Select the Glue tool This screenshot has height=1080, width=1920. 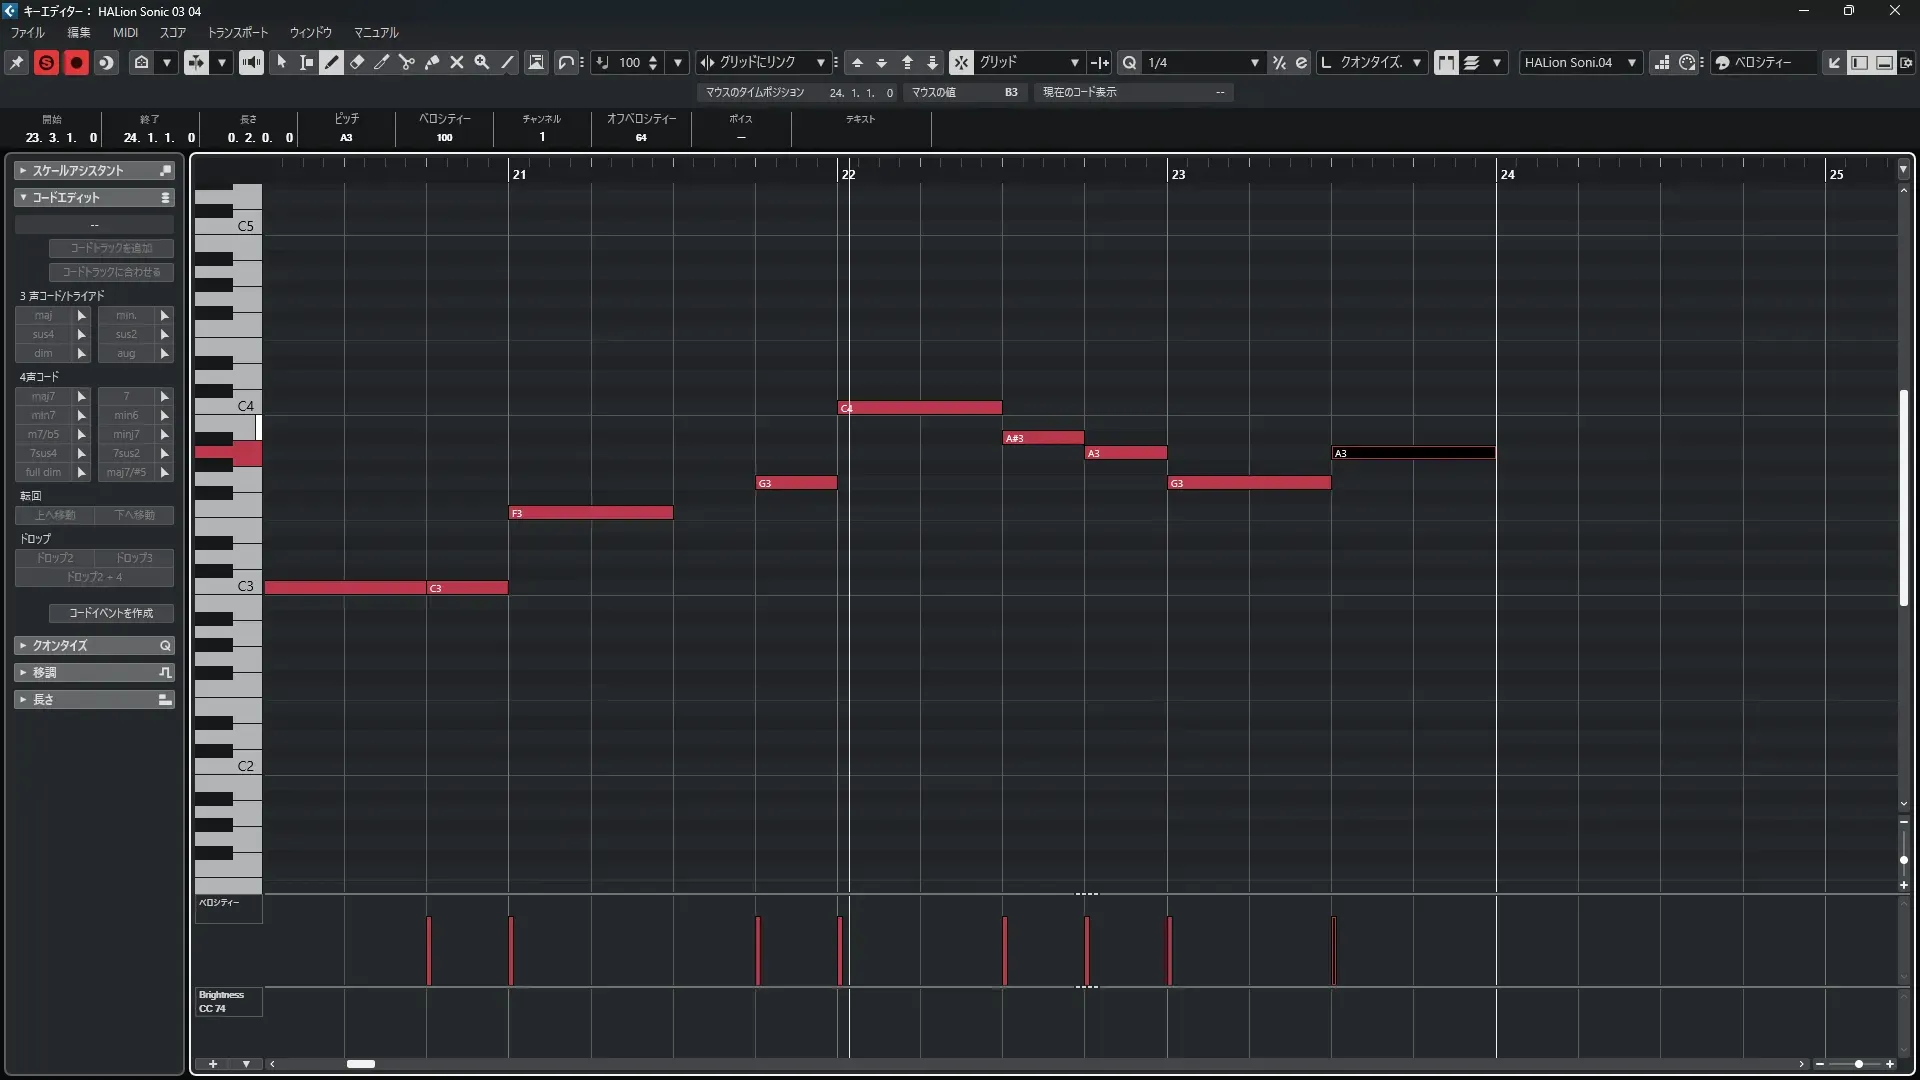(432, 62)
